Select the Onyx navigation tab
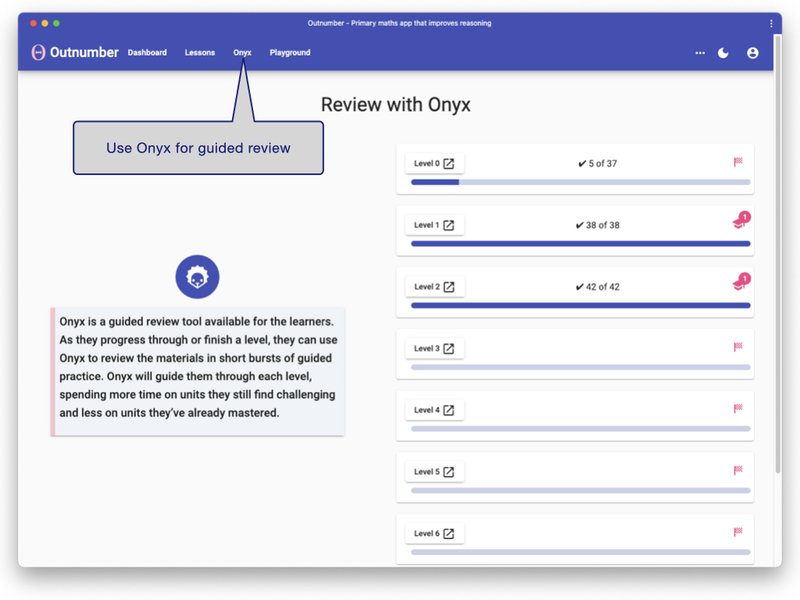800x600 pixels. (242, 53)
